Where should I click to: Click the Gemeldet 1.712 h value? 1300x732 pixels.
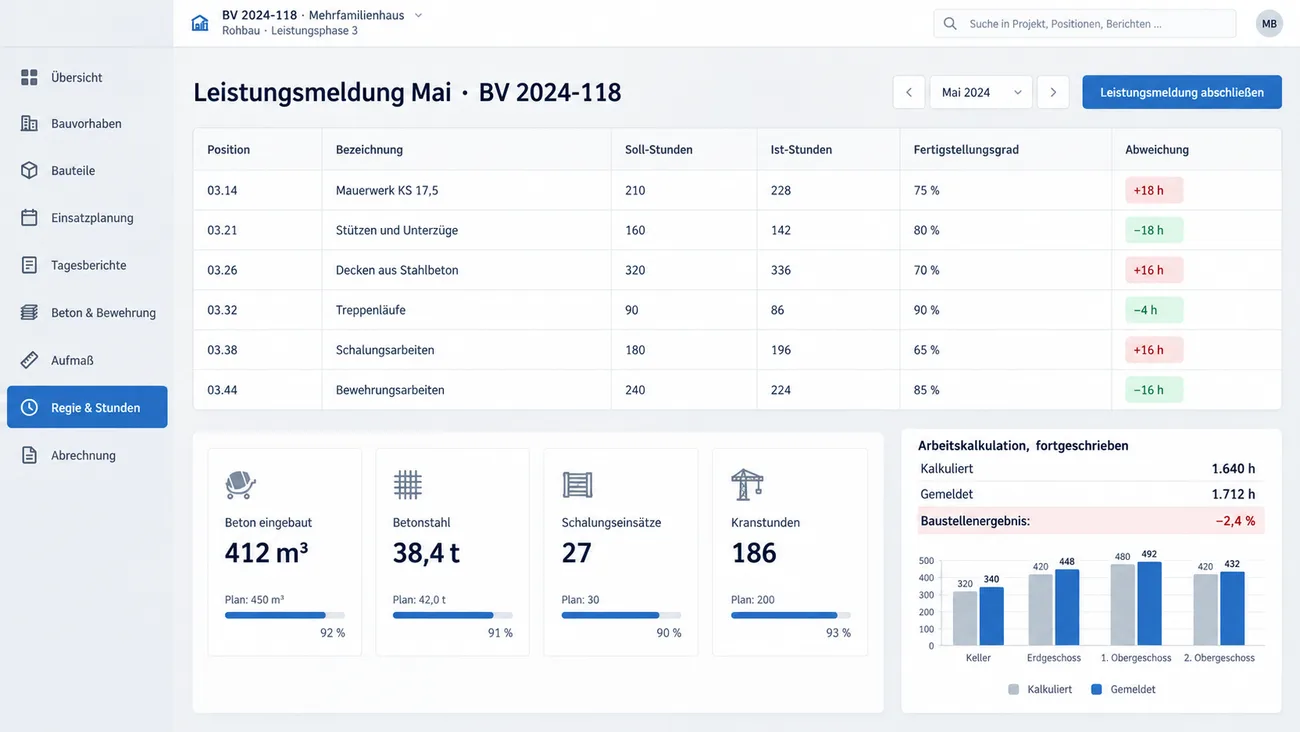tap(1233, 494)
